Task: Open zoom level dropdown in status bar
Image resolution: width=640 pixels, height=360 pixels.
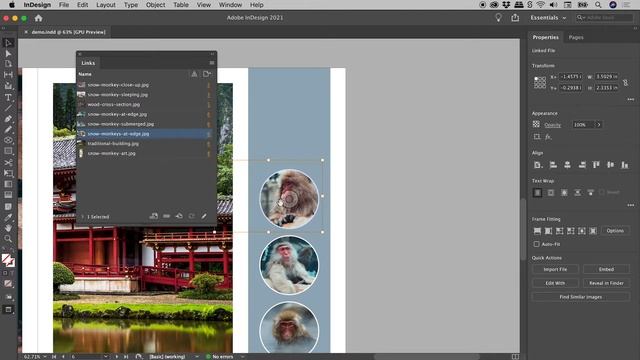Action: [x=44, y=357]
